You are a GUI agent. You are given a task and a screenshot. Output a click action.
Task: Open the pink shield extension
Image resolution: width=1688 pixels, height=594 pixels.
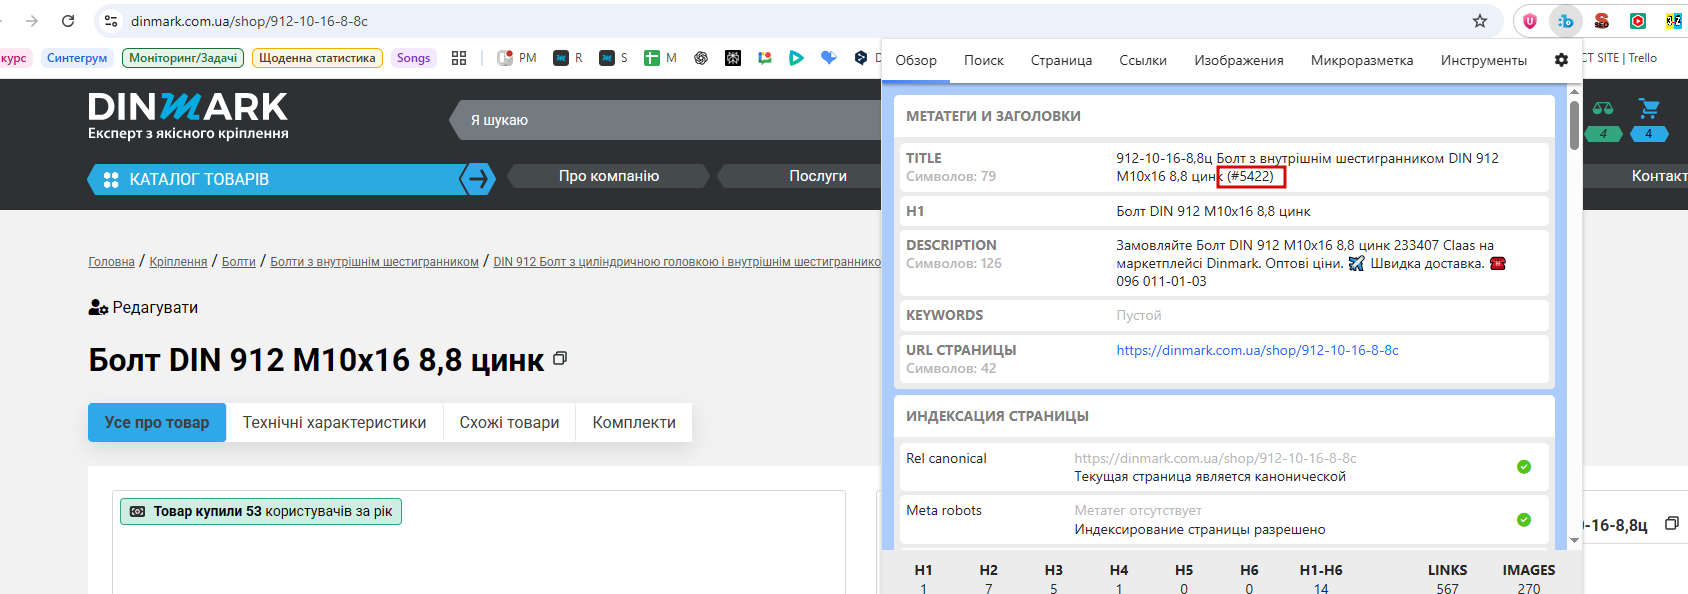click(x=1530, y=21)
